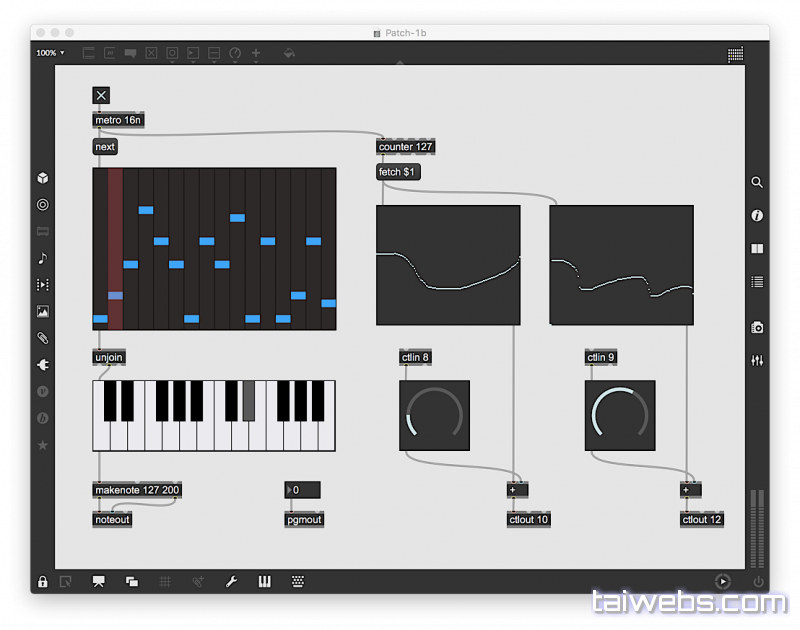
Task: Open the audio files music note icon
Action: click(42, 258)
